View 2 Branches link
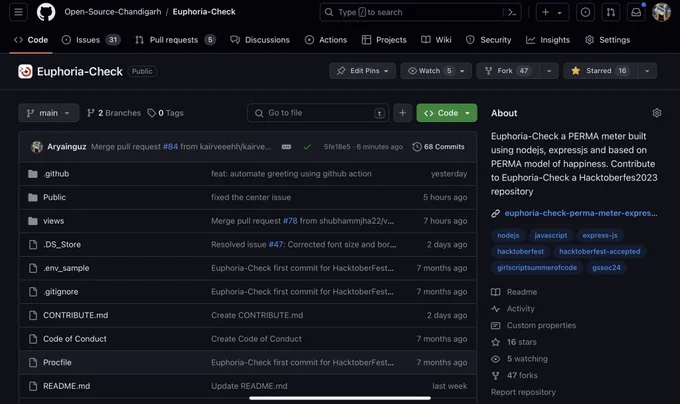This screenshot has width=680, height=404. click(x=114, y=113)
